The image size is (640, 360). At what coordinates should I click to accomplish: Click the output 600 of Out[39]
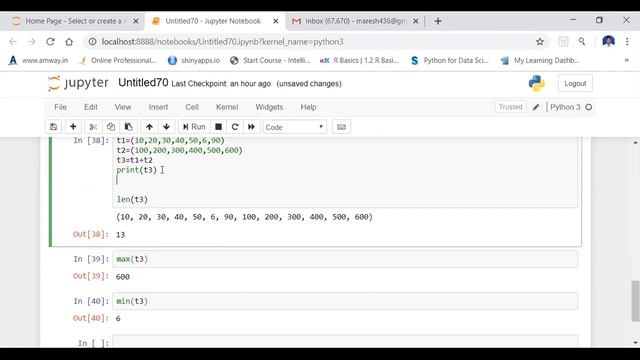[123, 277]
